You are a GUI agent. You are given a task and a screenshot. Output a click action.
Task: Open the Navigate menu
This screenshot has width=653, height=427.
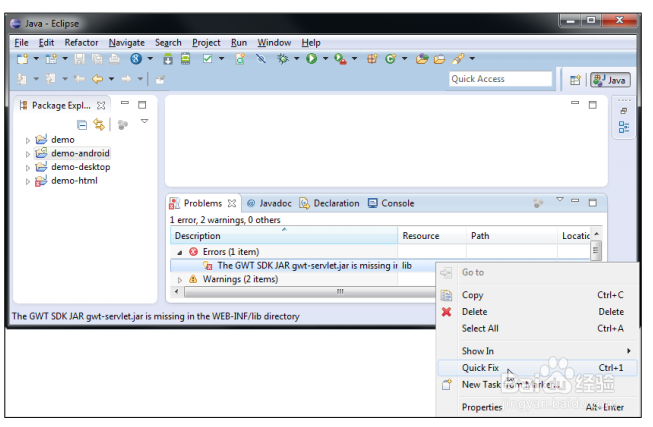pyautogui.click(x=127, y=42)
